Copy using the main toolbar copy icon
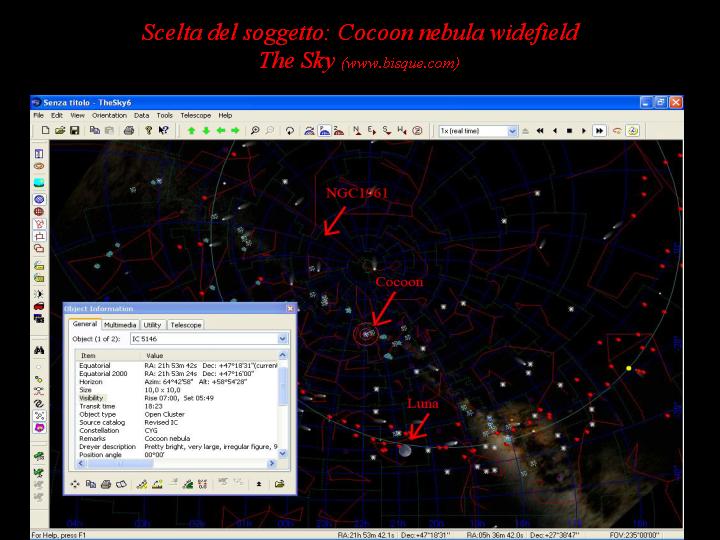The height and width of the screenshot is (540, 720). [x=95, y=130]
